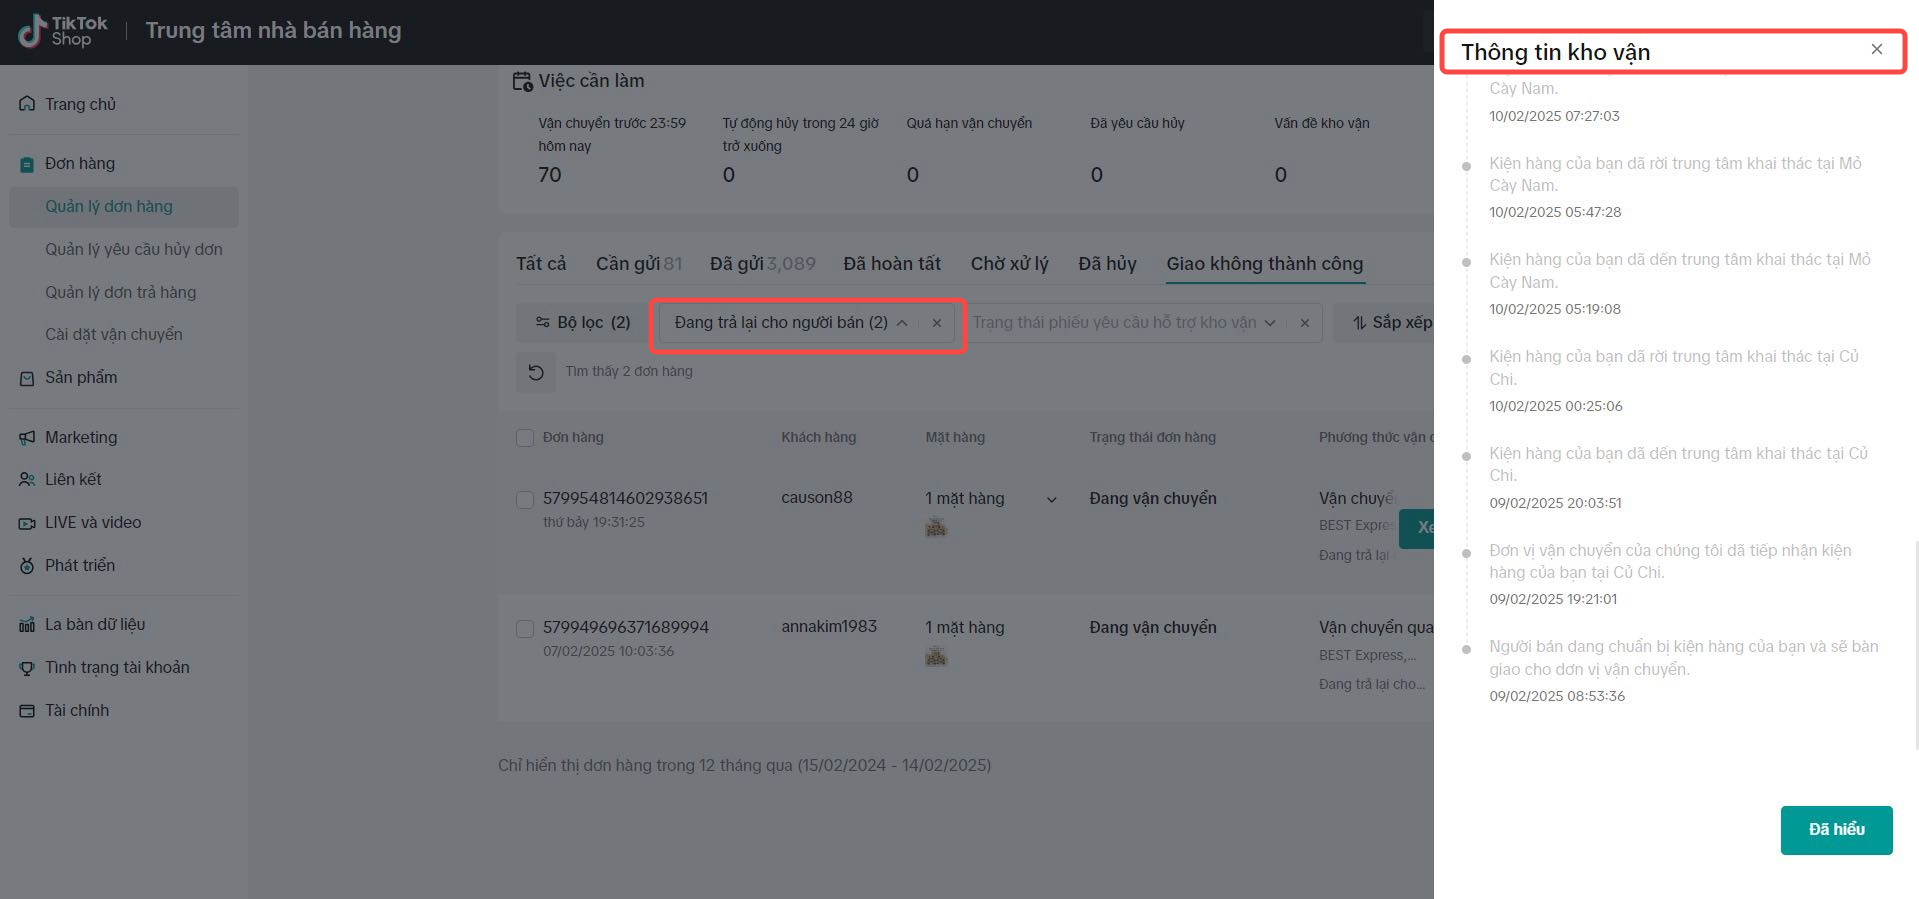Tick checkbox for order 579949696371689994
This screenshot has width=1919, height=899.
point(525,628)
